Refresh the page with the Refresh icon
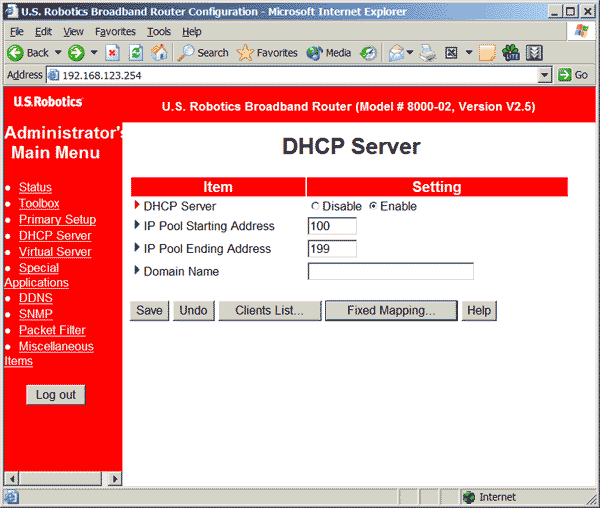 (x=136, y=53)
